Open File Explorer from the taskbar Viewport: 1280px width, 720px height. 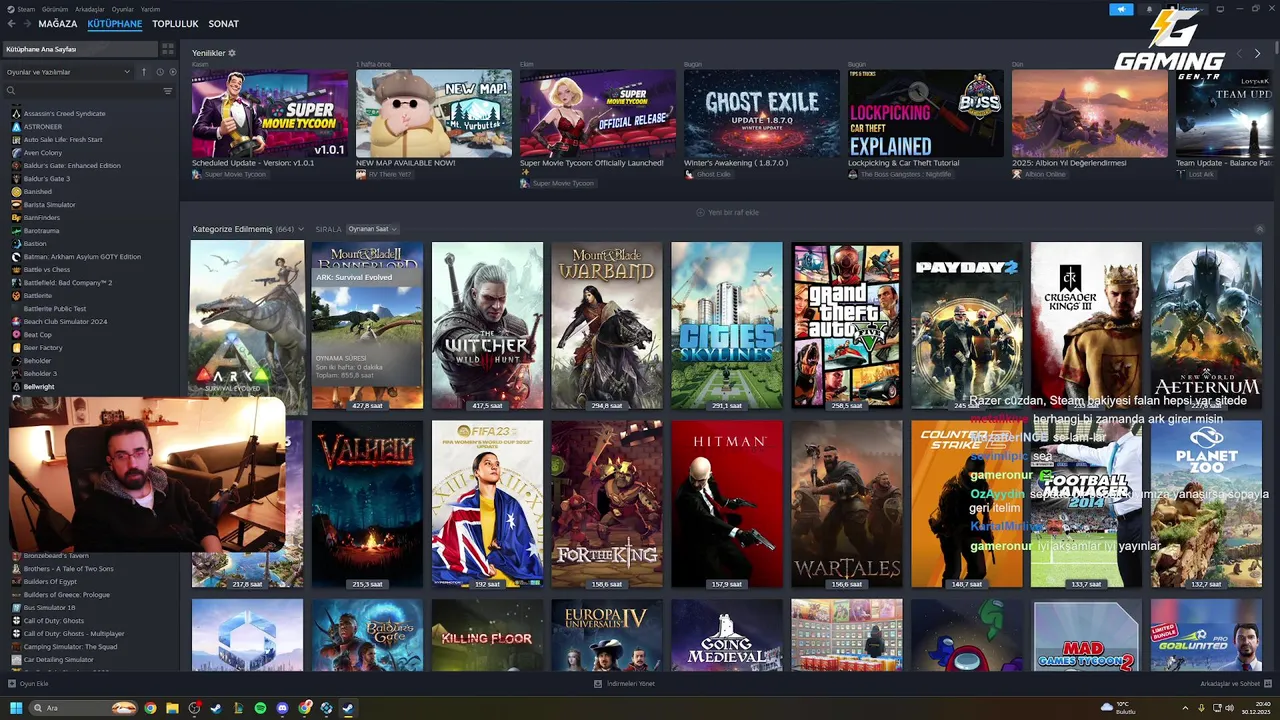pos(172,708)
